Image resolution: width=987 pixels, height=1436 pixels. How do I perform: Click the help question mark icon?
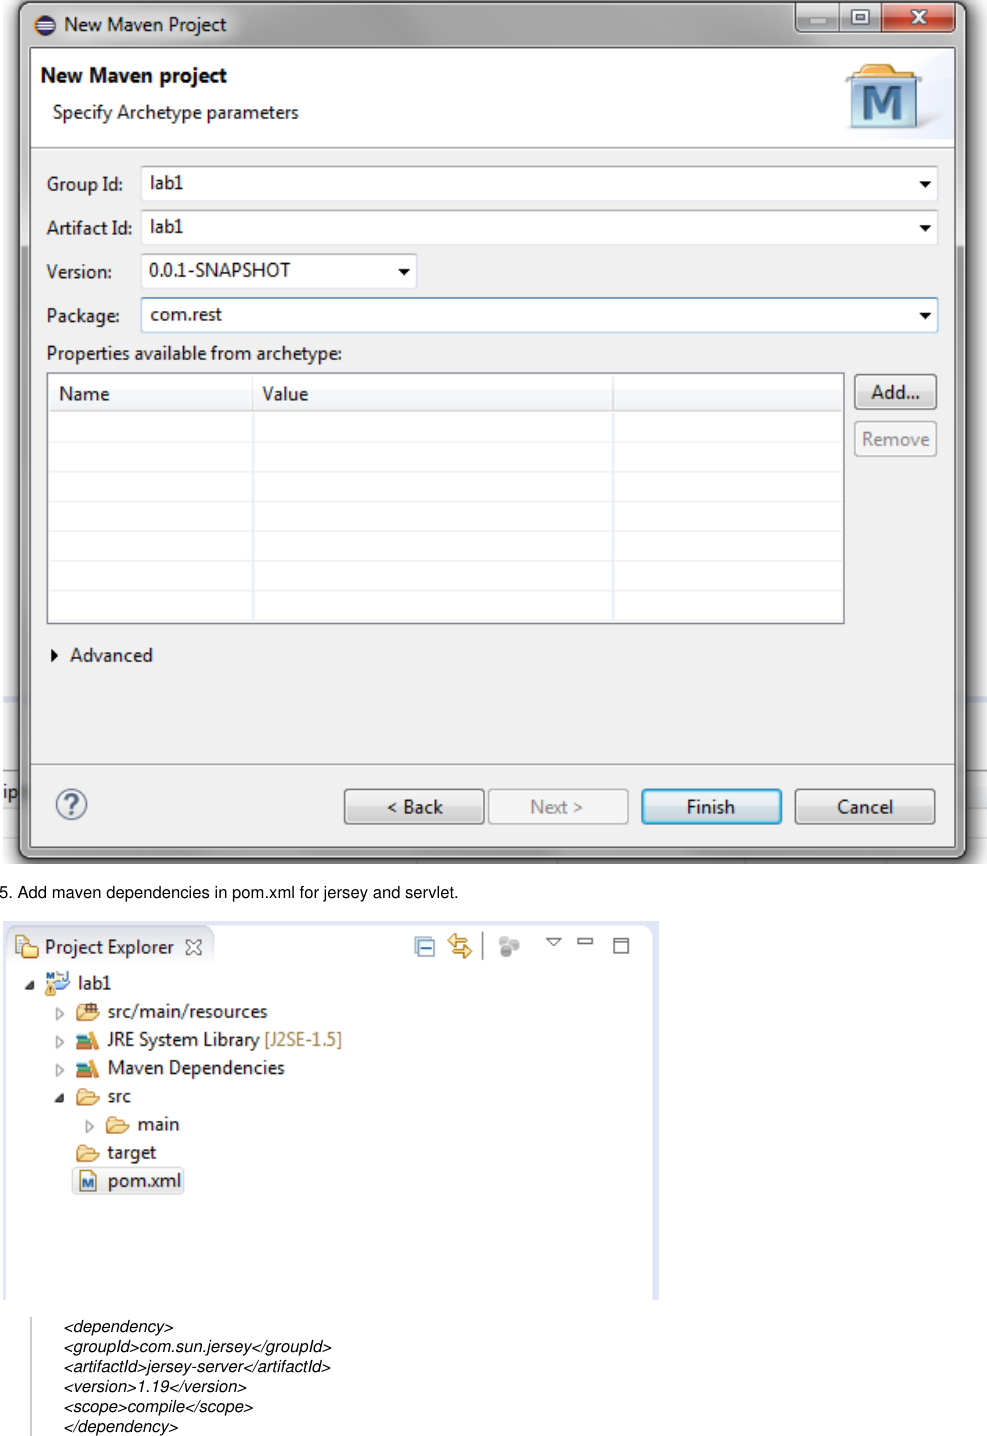coord(71,804)
